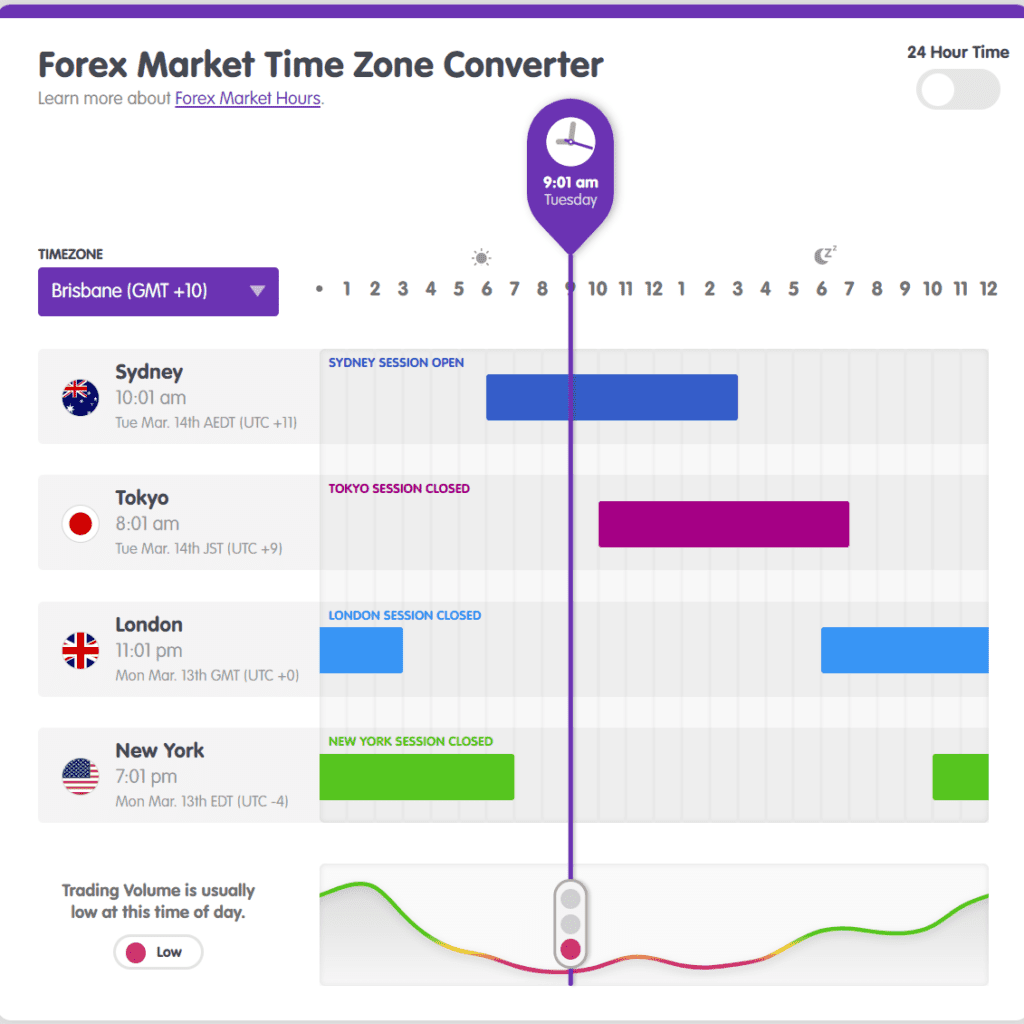Viewport: 1024px width, 1024px height.
Task: Click the traffic light volume indicator
Action: pos(570,923)
